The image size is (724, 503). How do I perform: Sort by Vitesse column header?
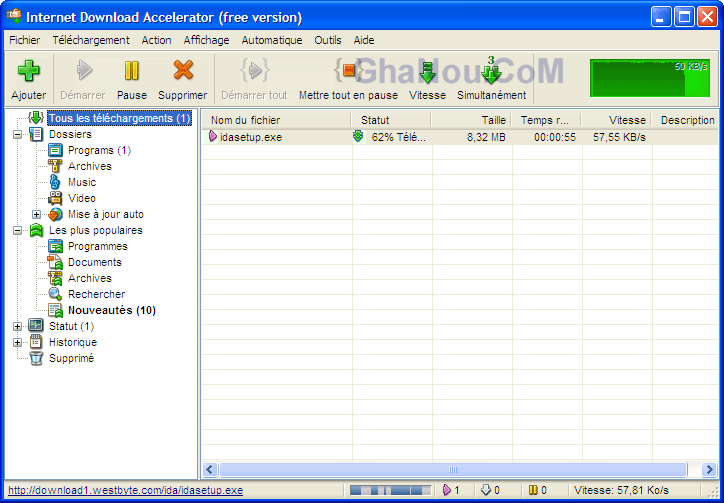pos(616,120)
